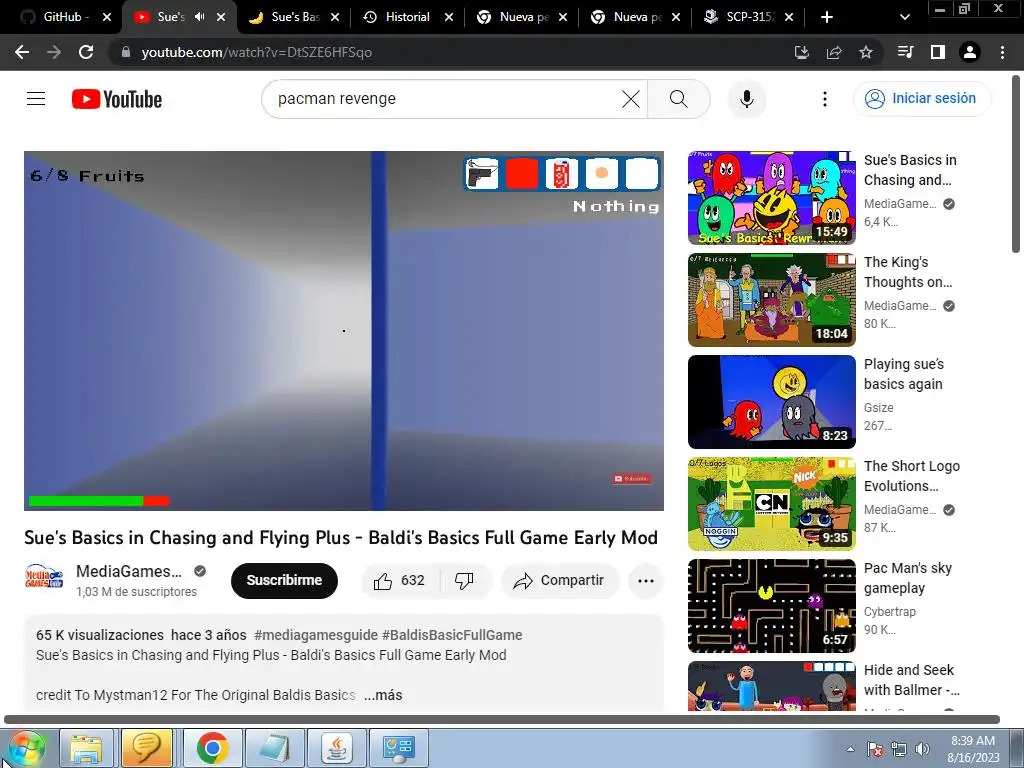Click the youtube.com address bar URL
Viewport: 1024px width, 768px height.
coord(257,52)
